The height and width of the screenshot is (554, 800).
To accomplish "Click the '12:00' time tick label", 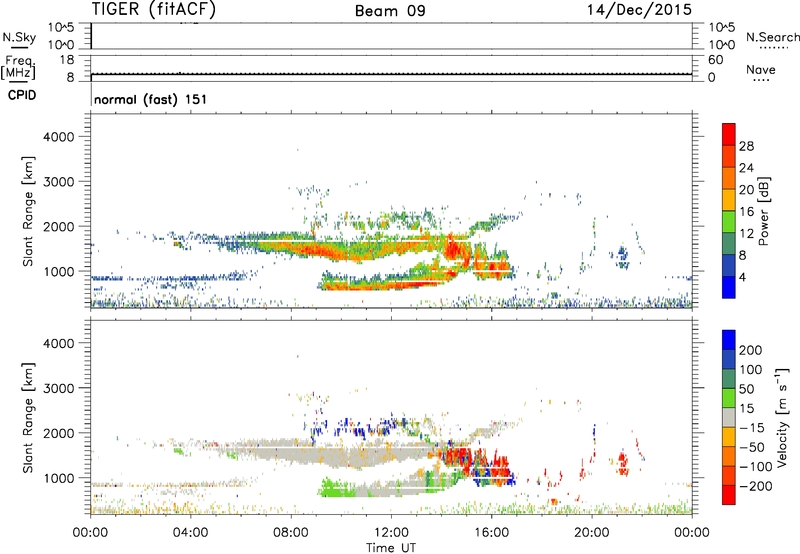I will point(391,533).
